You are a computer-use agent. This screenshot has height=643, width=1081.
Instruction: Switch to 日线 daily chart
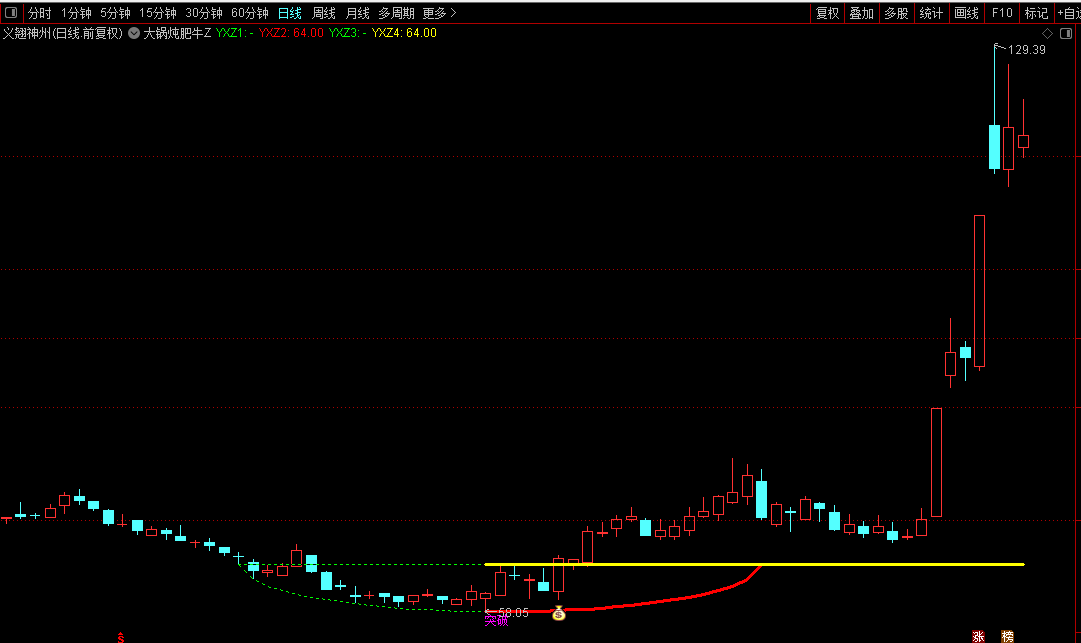290,13
